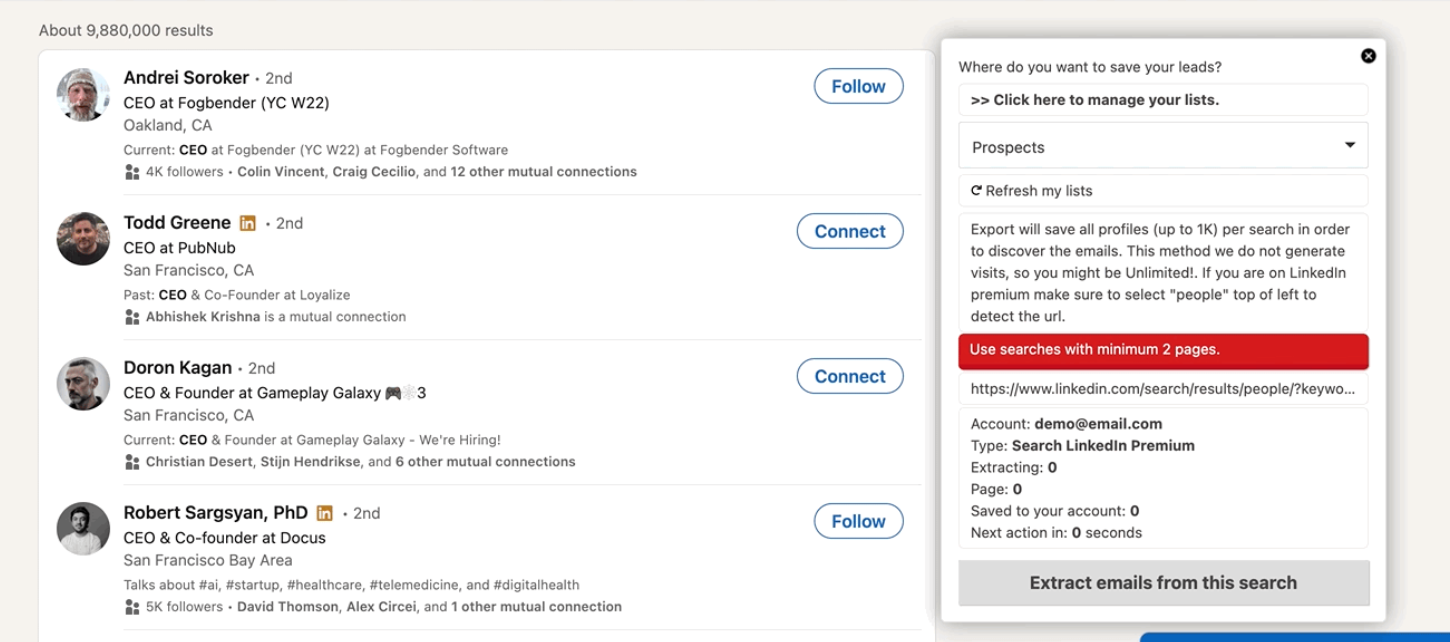The image size is (1450, 642).
Task: Click 'CEO at PubNub' headline
Action: tap(179, 248)
